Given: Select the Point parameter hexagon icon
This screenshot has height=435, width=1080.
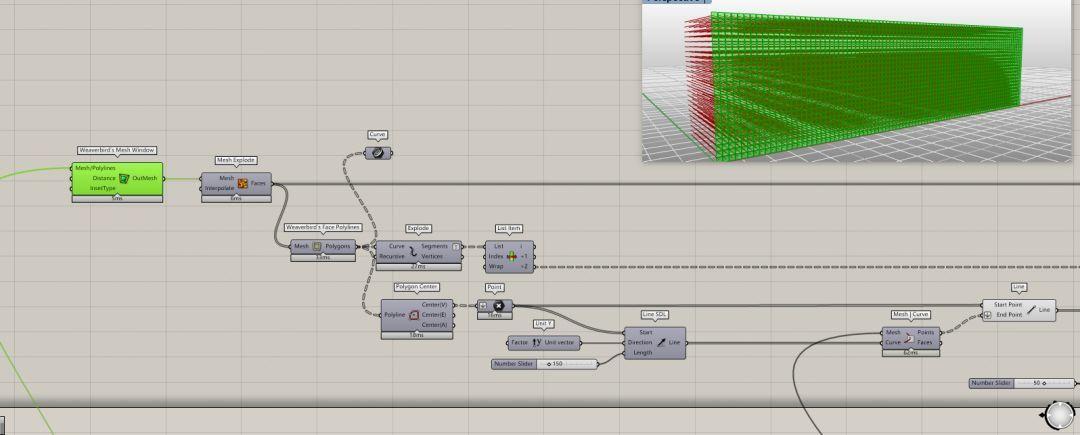Looking at the screenshot, I should tap(499, 306).
